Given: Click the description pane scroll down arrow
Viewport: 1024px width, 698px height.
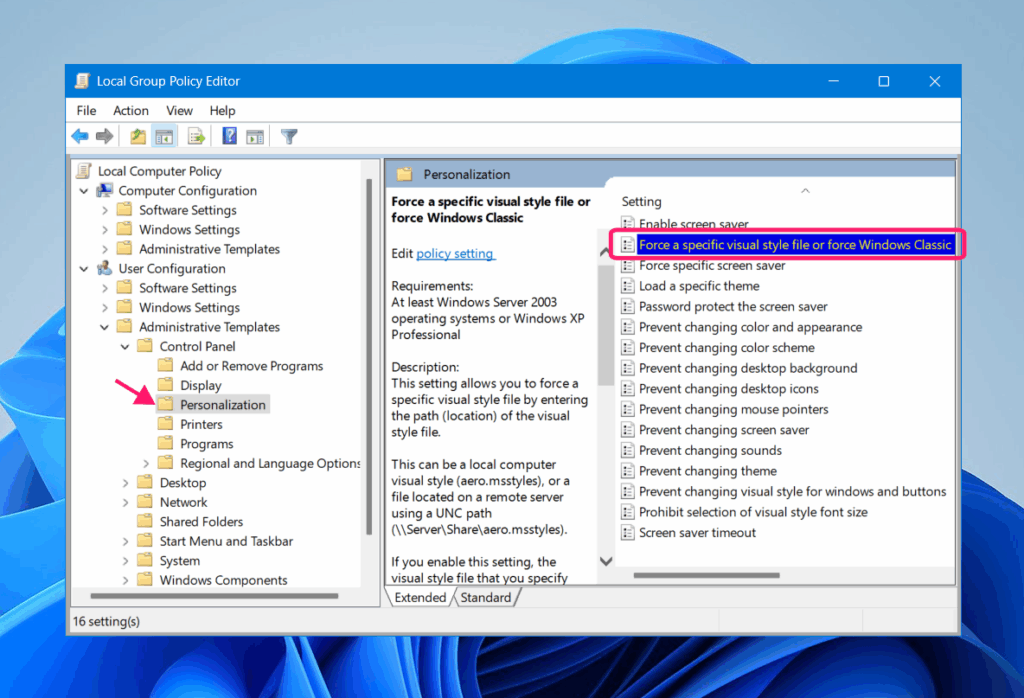Looking at the screenshot, I should point(606,562).
